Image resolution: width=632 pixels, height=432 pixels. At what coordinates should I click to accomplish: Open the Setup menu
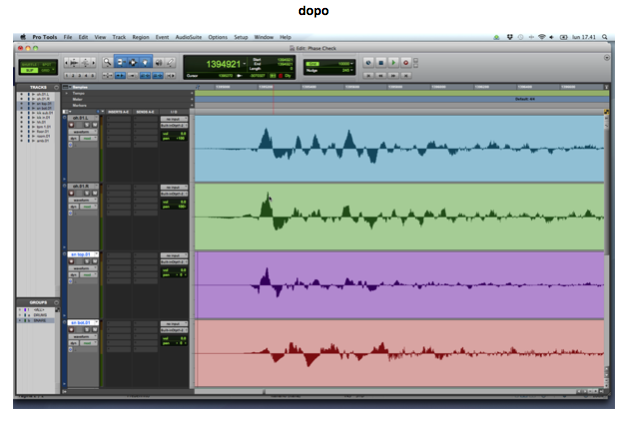click(x=241, y=37)
